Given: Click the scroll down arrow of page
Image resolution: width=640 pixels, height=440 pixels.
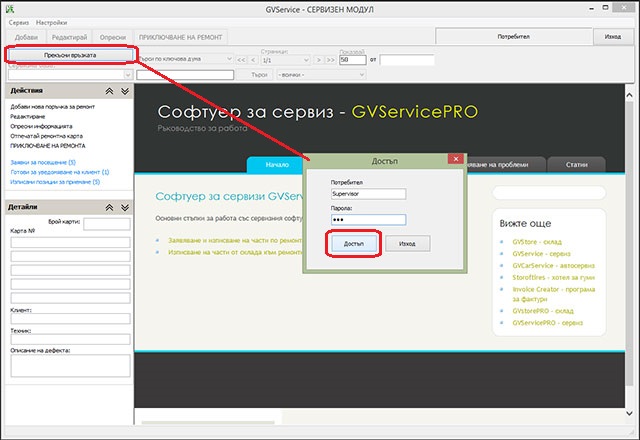Looking at the screenshot, I should (x=629, y=413).
